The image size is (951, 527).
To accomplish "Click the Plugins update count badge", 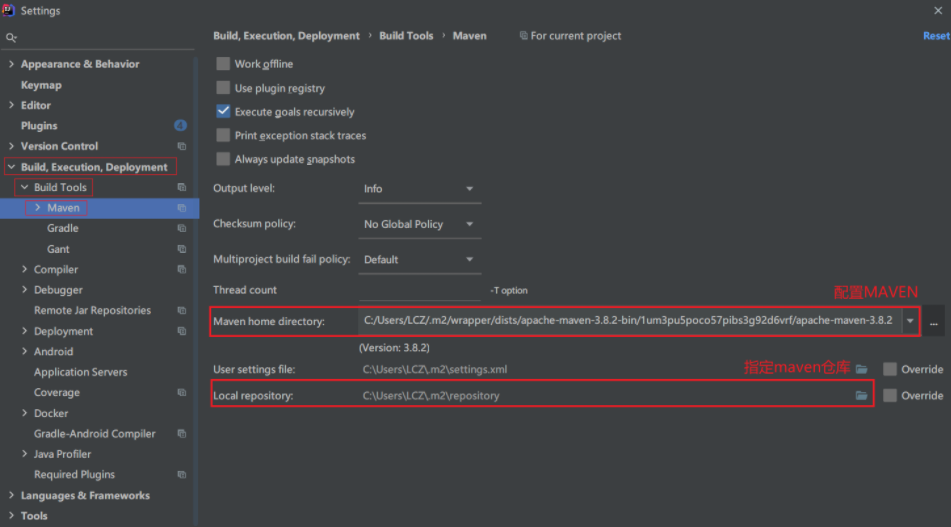I will [x=180, y=126].
